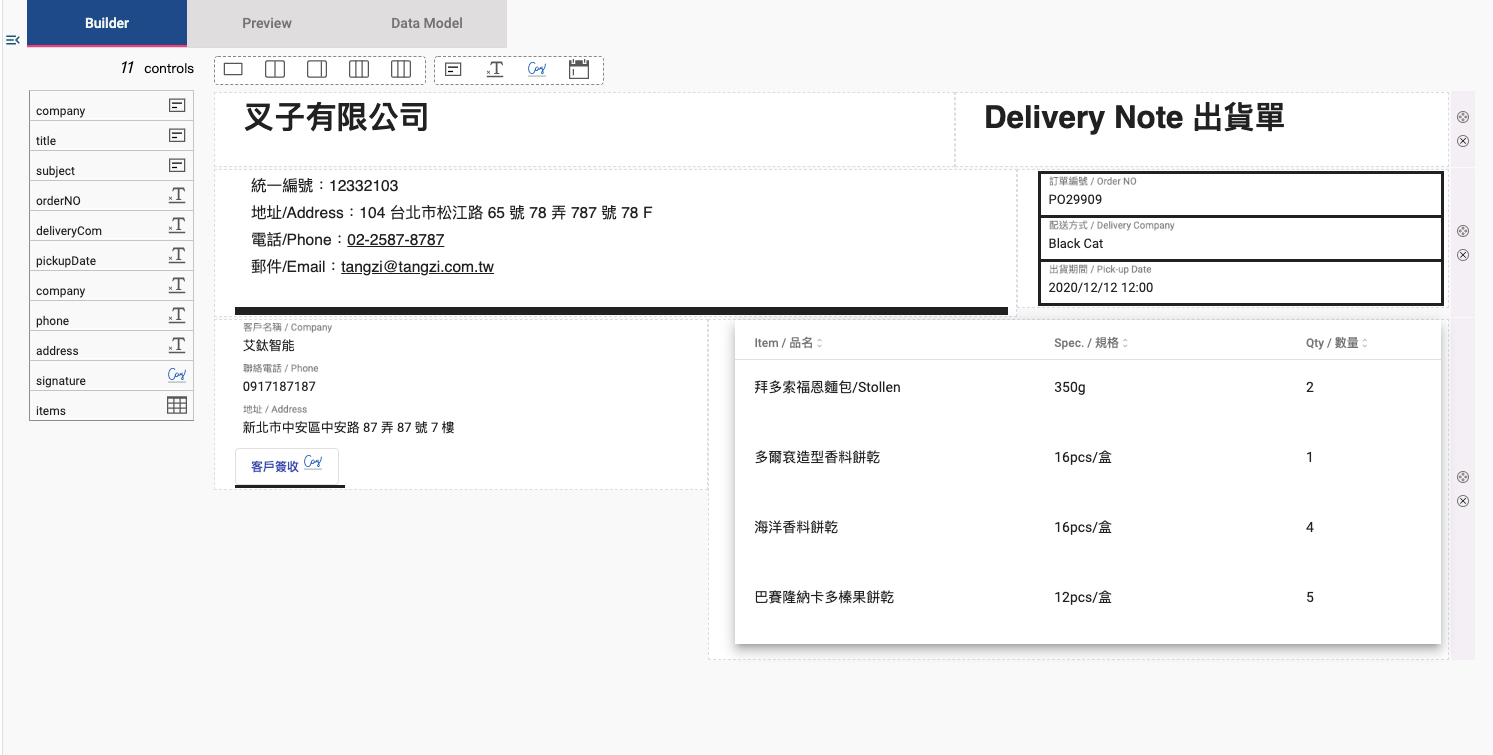This screenshot has width=1493, height=755.
Task: Delete the order info row using circled X
Action: click(x=1463, y=255)
